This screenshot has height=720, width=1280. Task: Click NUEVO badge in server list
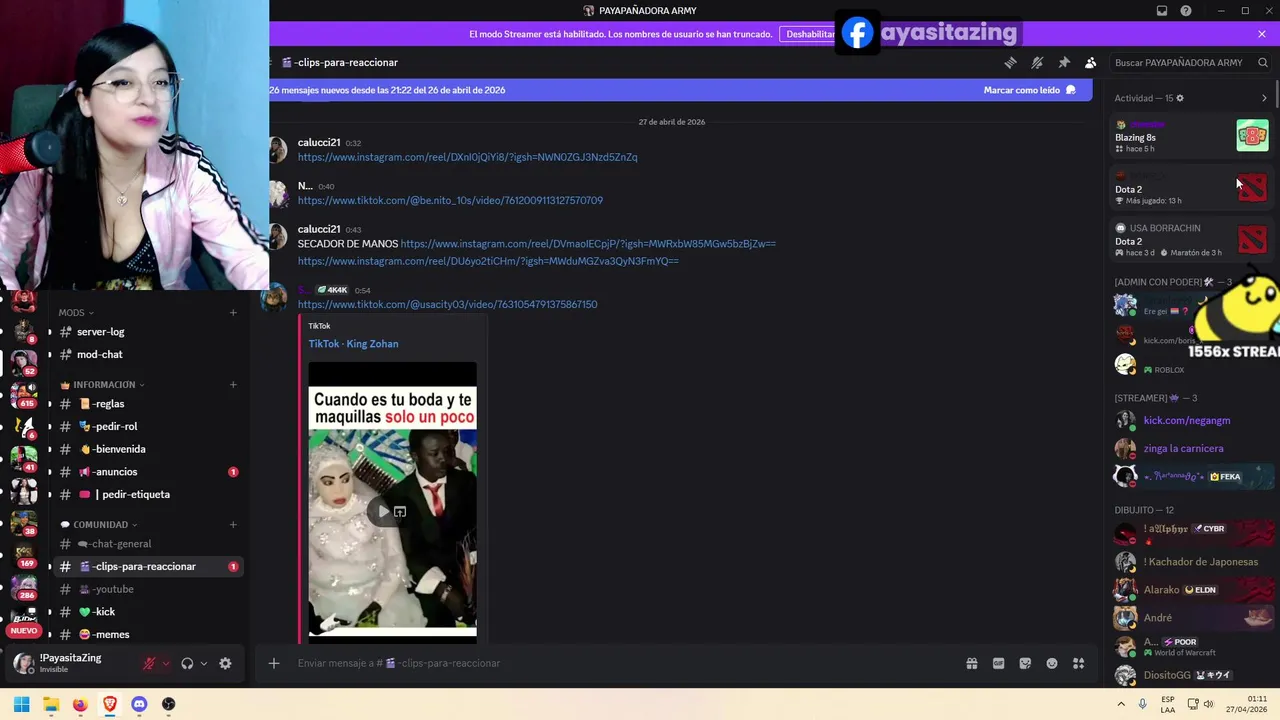24,631
